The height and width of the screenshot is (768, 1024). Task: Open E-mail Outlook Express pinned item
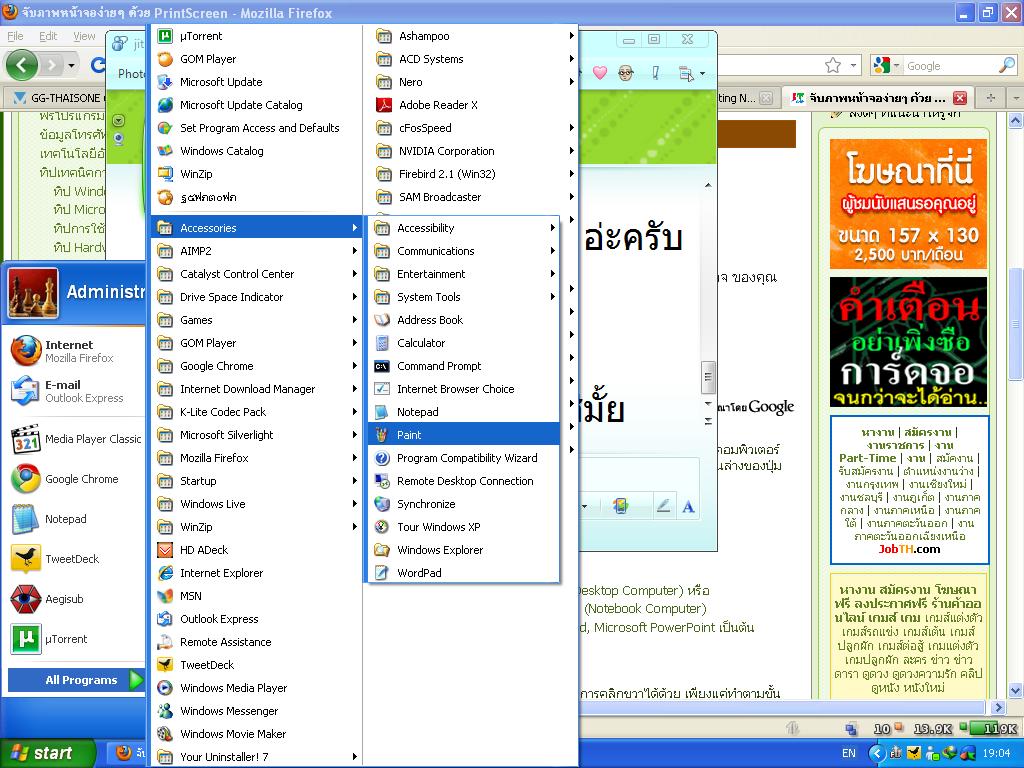click(75, 391)
